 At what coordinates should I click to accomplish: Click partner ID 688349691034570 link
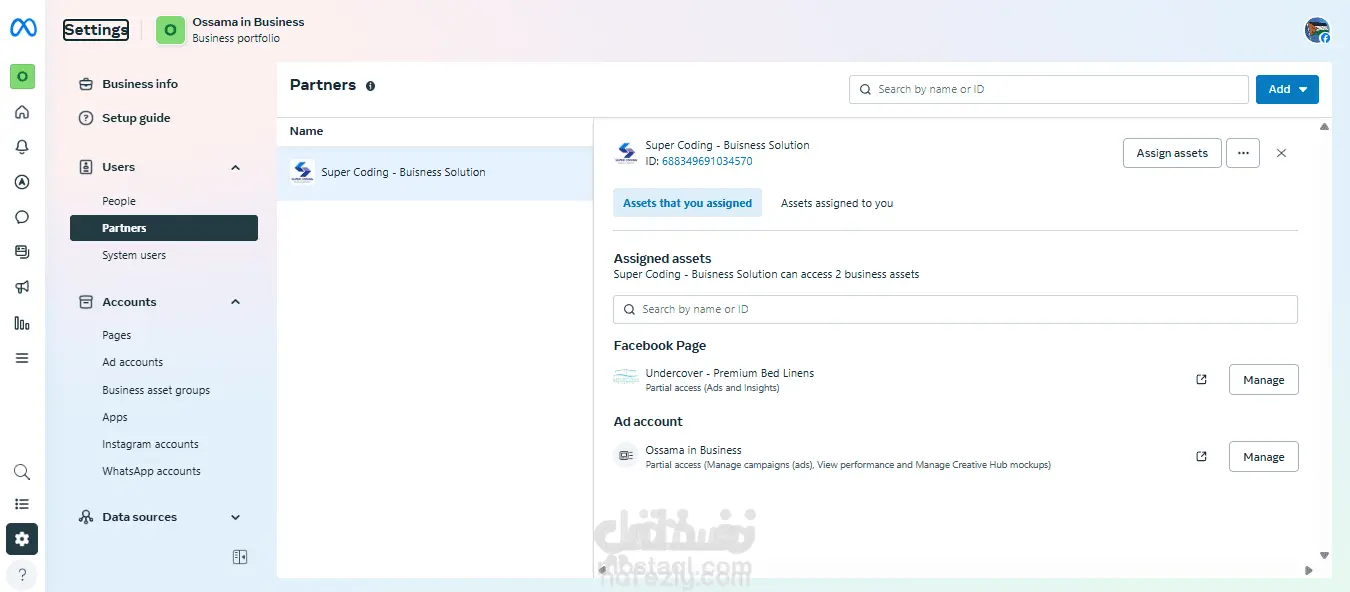pyautogui.click(x=707, y=161)
